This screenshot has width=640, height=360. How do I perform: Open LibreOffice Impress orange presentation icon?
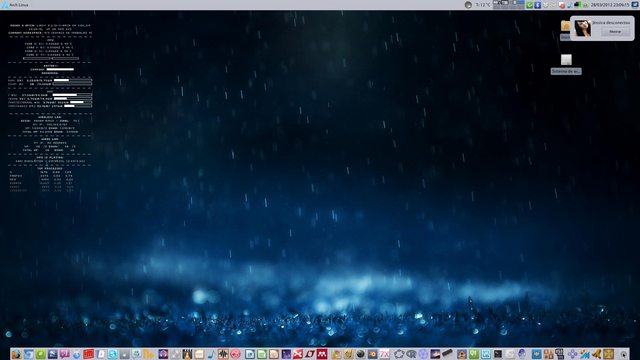click(x=273, y=354)
